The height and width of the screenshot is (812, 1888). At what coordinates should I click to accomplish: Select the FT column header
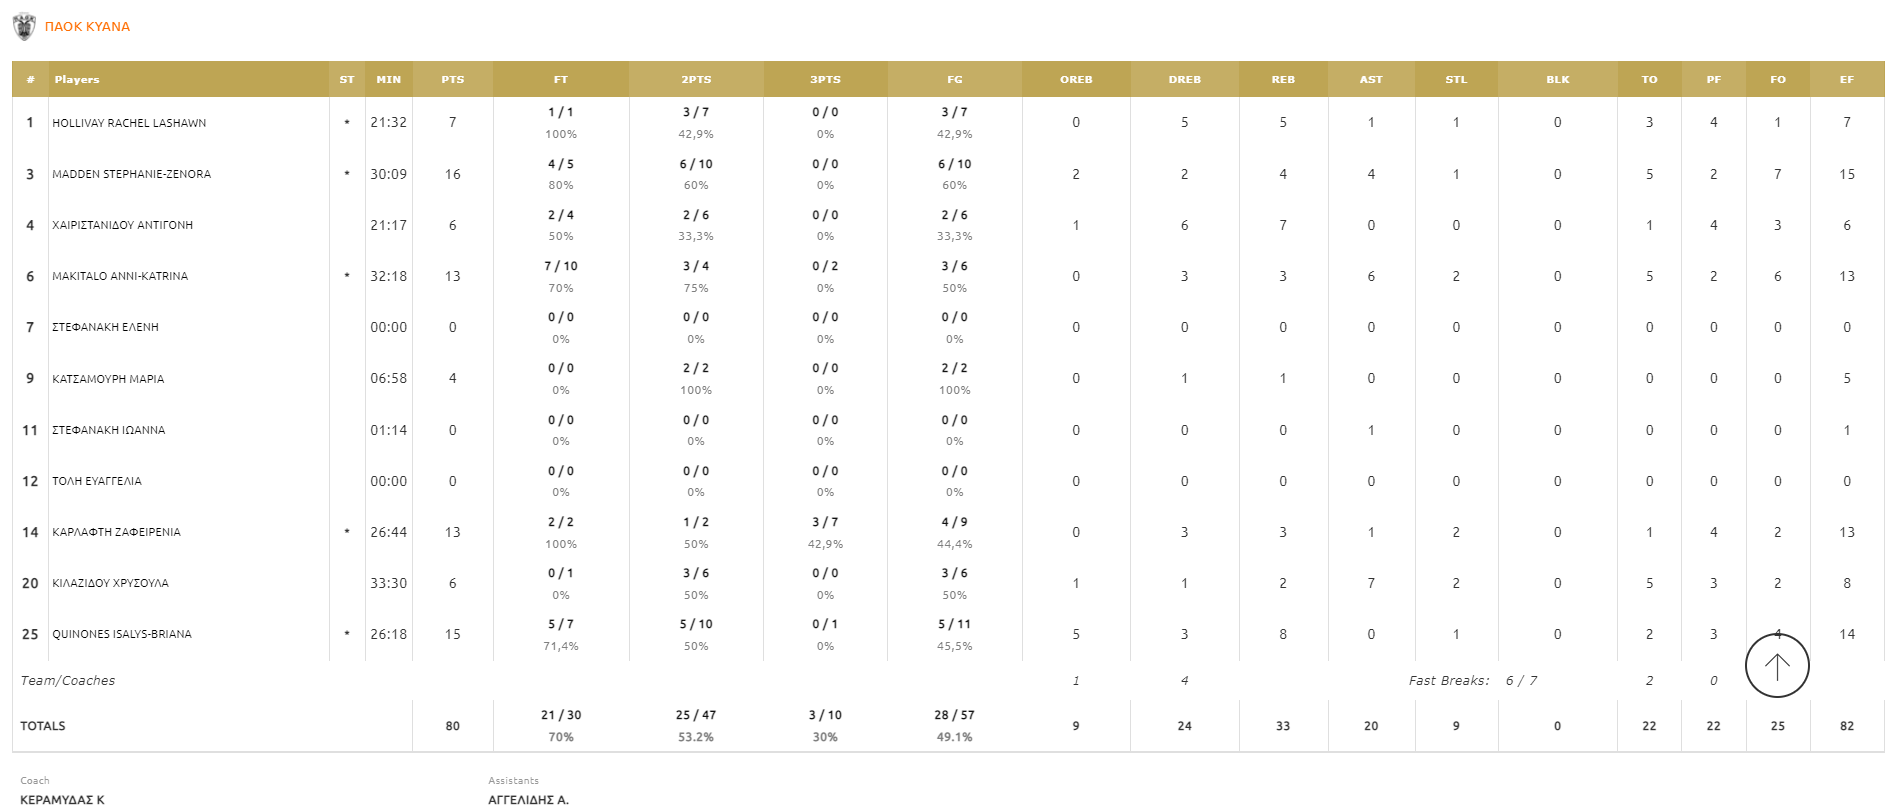tap(560, 80)
